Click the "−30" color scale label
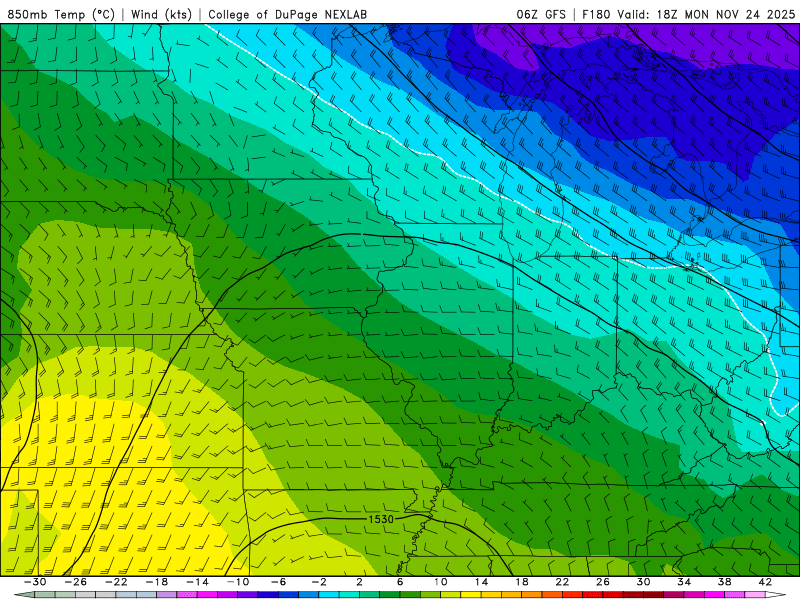 [x=35, y=582]
